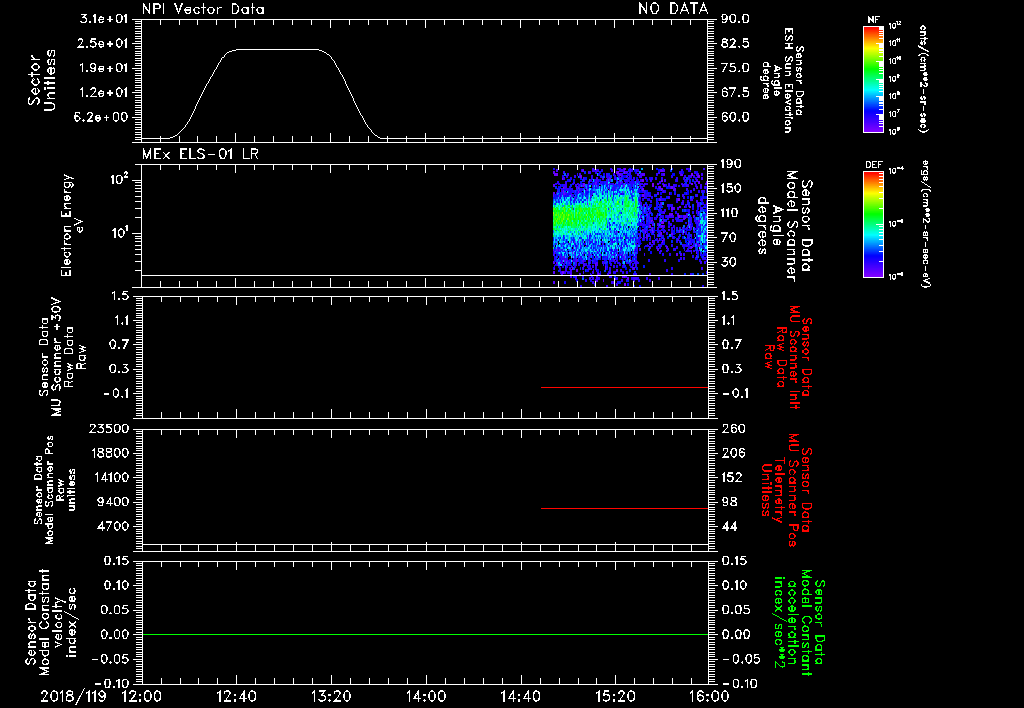Image resolution: width=1024 pixels, height=708 pixels.
Task: Click the '260' telemetry axis tick
Action: coord(732,428)
